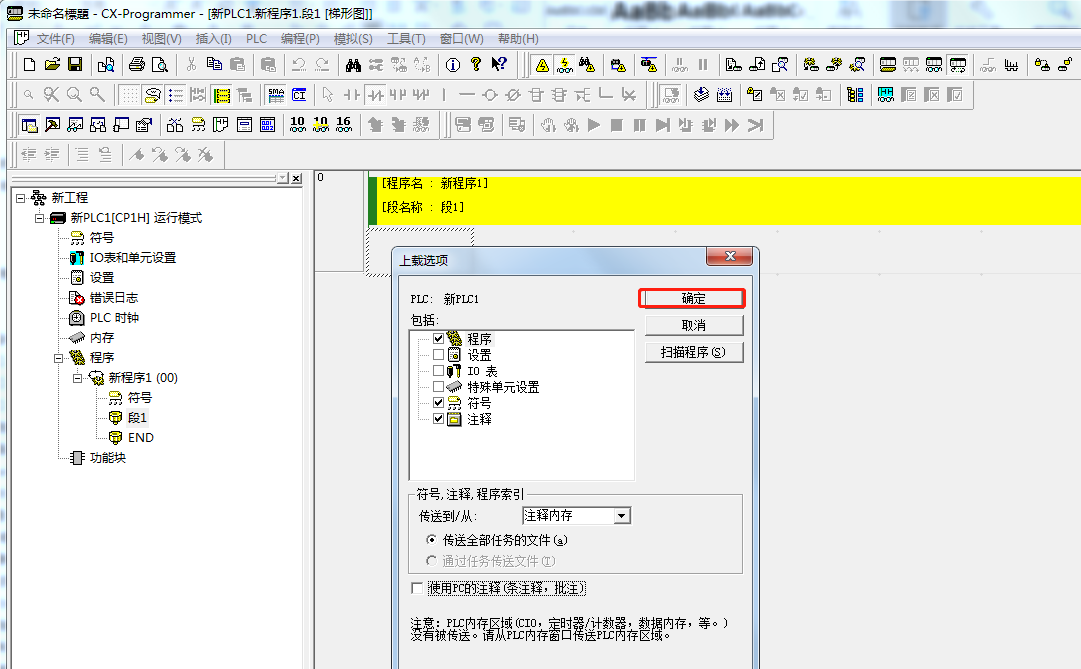Click the zoom in magnifier icon

[74, 94]
